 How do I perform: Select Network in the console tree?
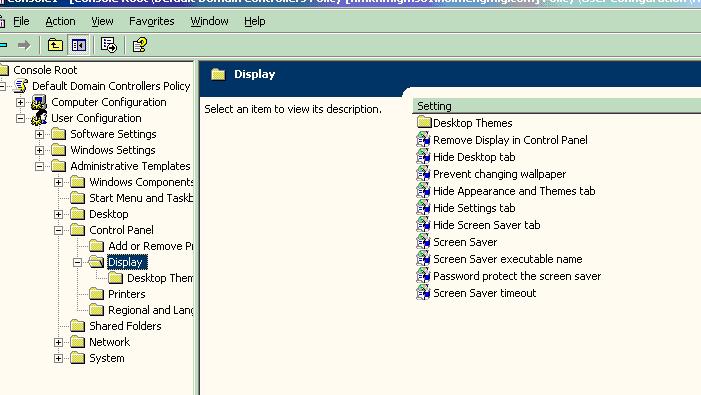[110, 342]
